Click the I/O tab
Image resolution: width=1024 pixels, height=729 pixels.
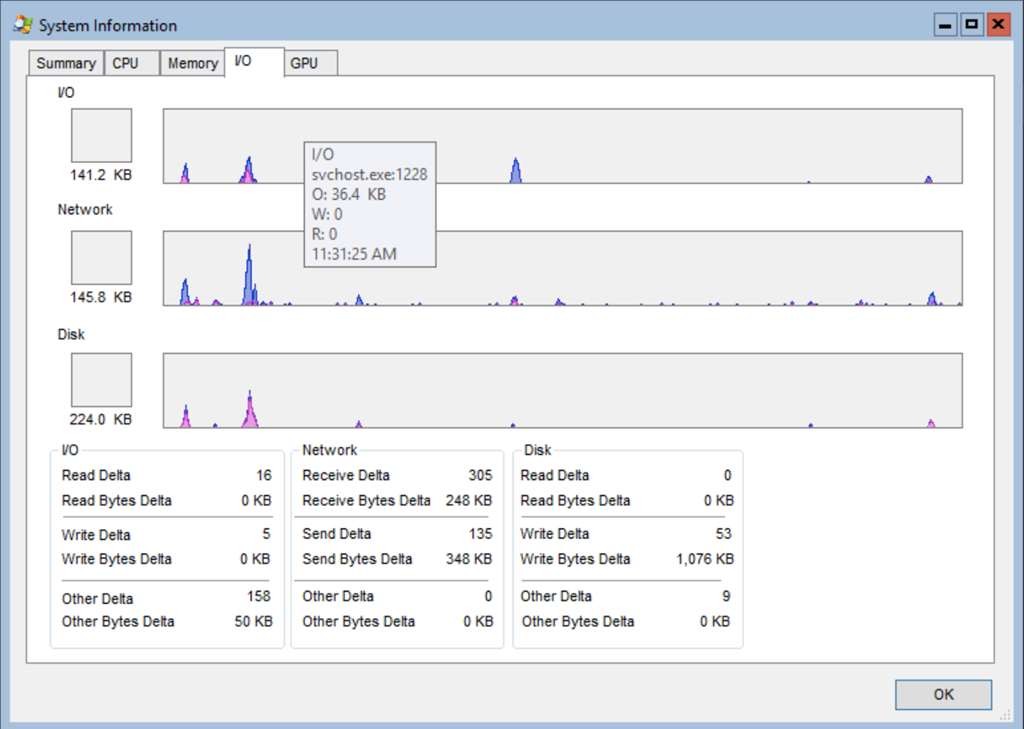pos(243,61)
